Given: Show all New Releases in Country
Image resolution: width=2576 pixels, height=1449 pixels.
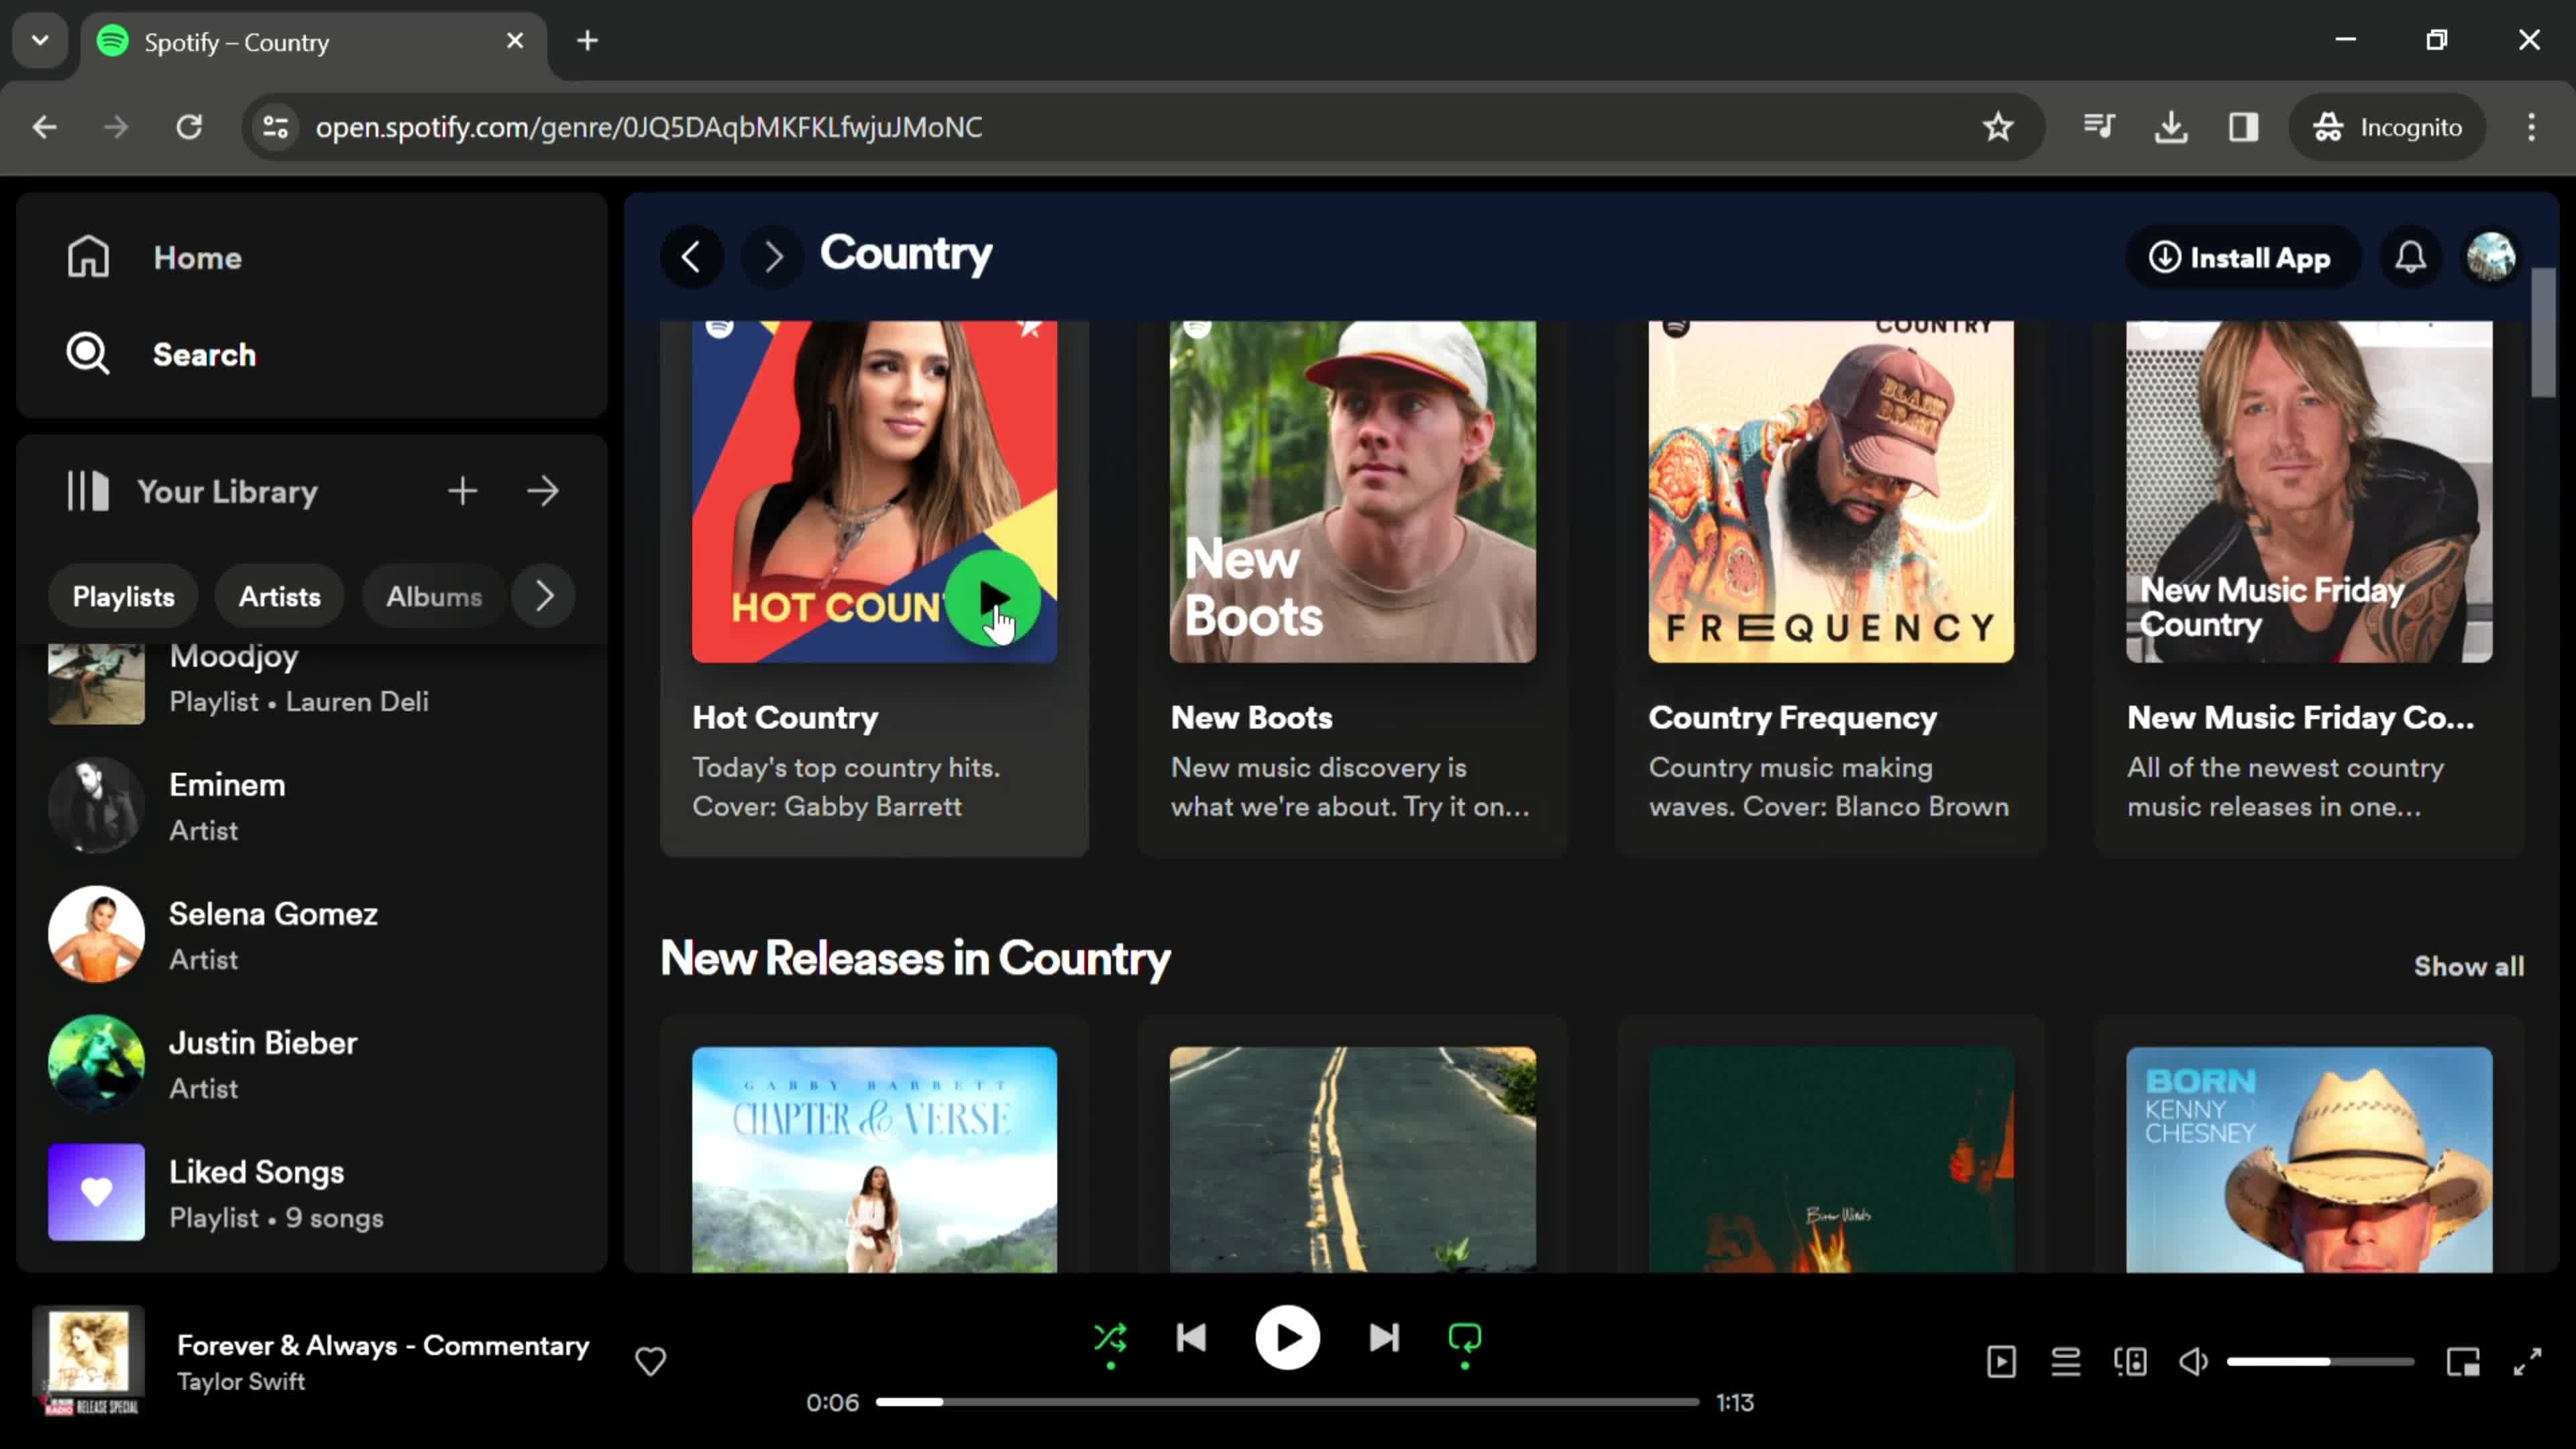Looking at the screenshot, I should (x=2468, y=966).
